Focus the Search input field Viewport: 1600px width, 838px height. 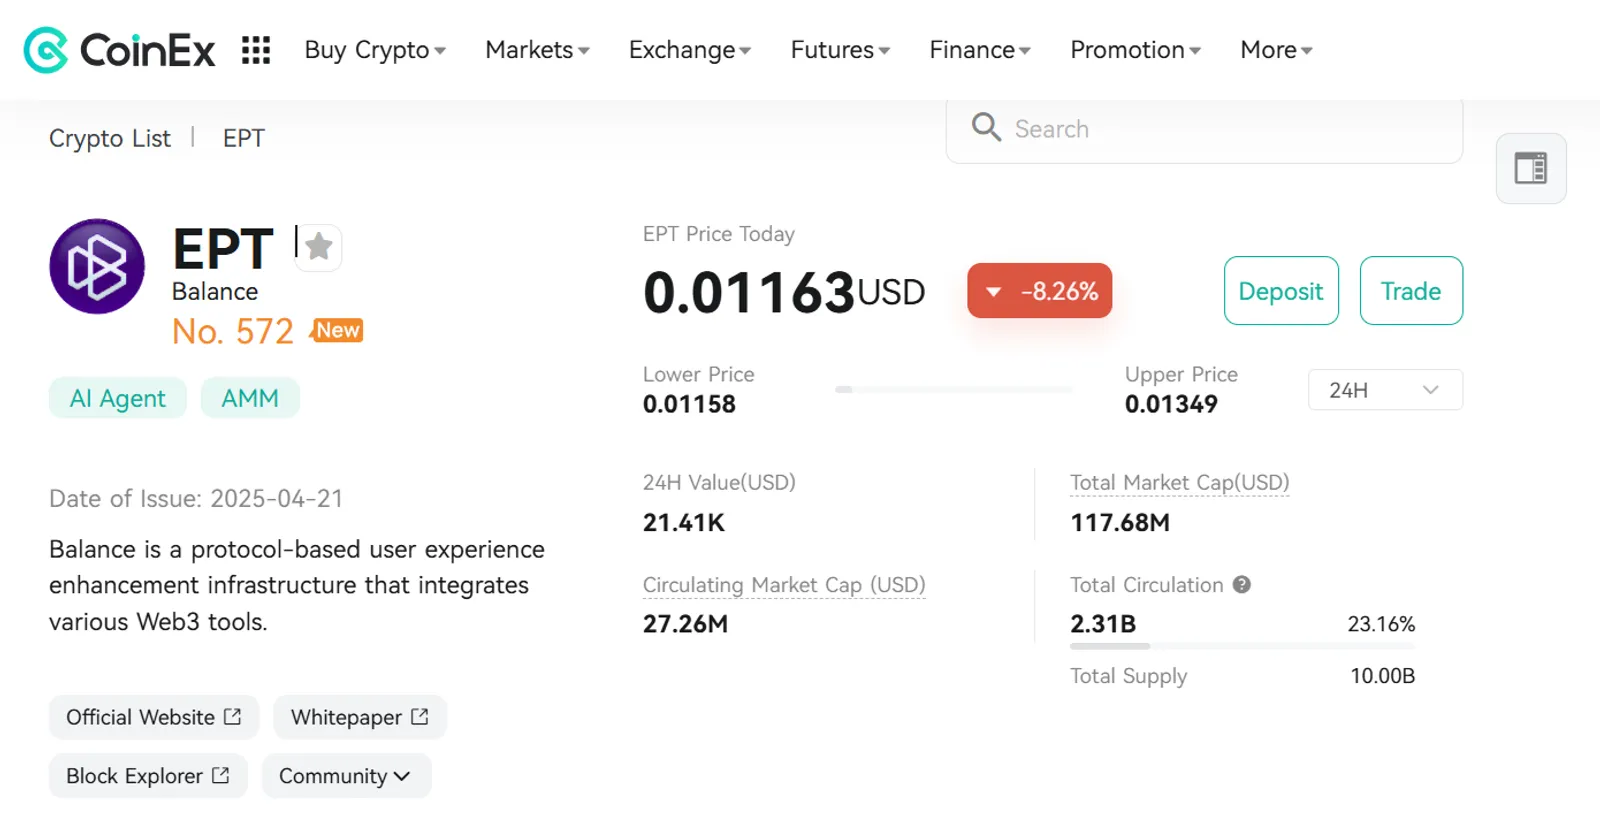pos(1204,129)
